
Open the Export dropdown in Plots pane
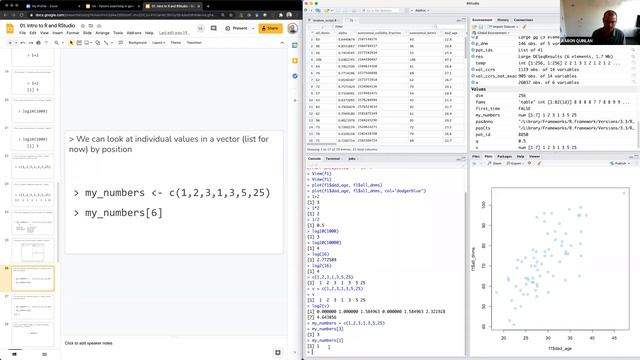(515, 163)
